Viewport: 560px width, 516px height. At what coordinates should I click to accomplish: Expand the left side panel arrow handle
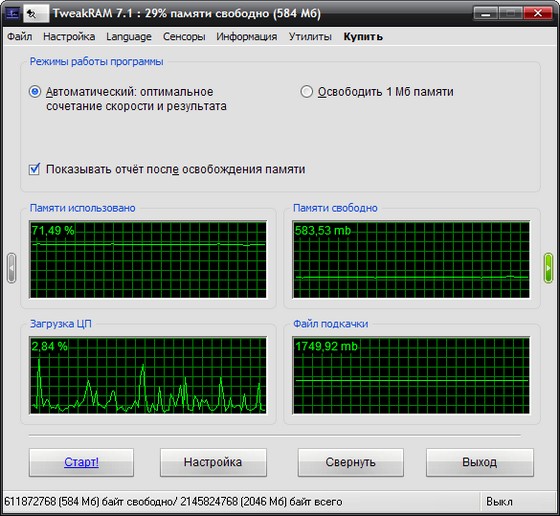click(11, 268)
